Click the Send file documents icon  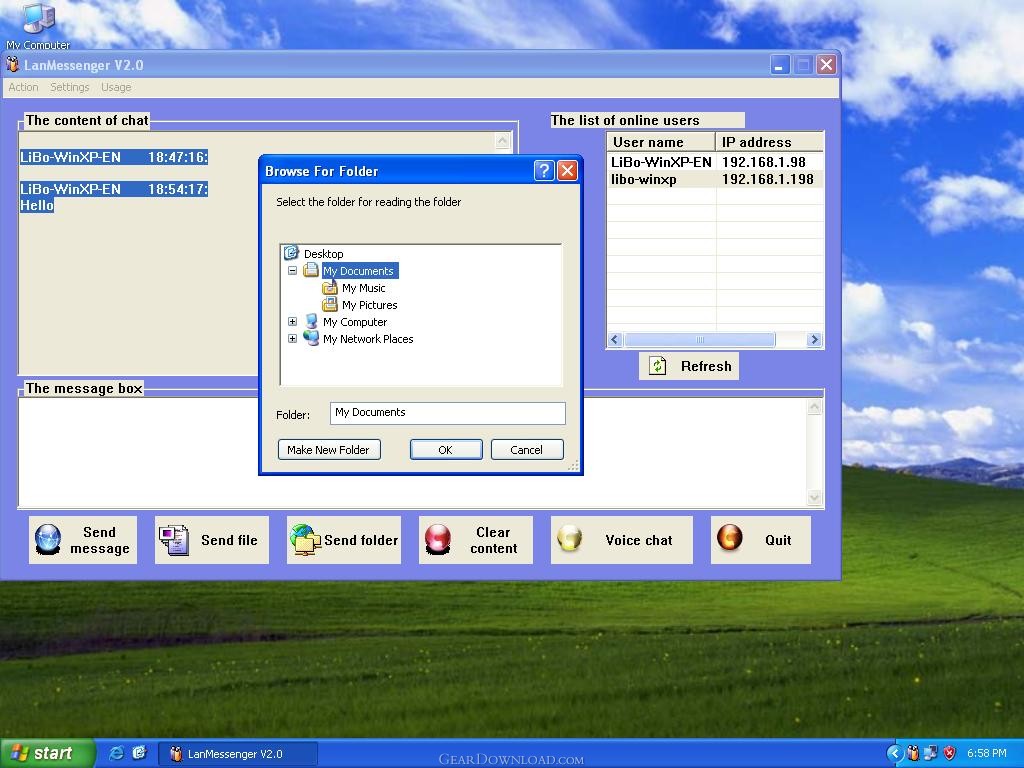coord(174,540)
